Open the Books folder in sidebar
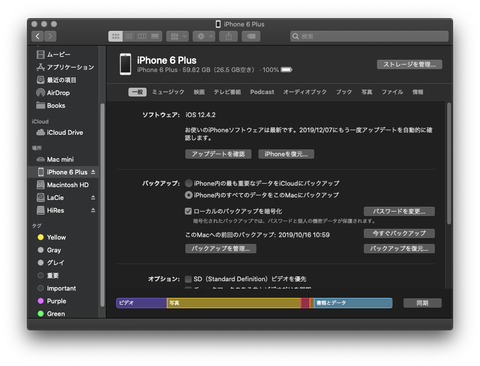 click(x=51, y=105)
